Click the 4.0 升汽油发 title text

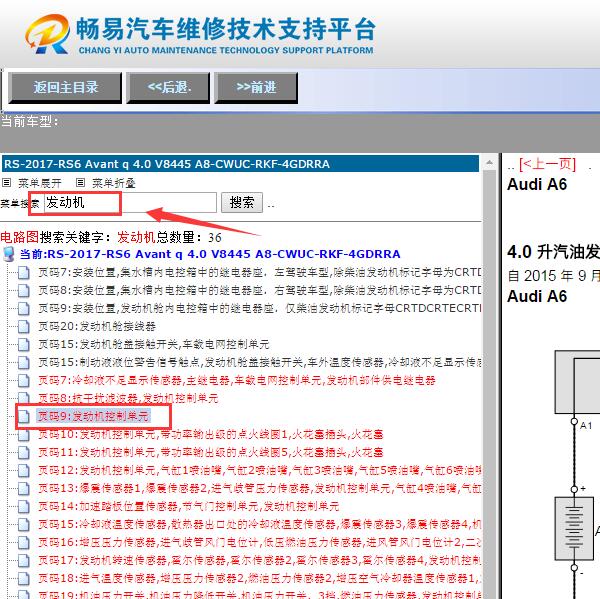pyautogui.click(x=553, y=252)
